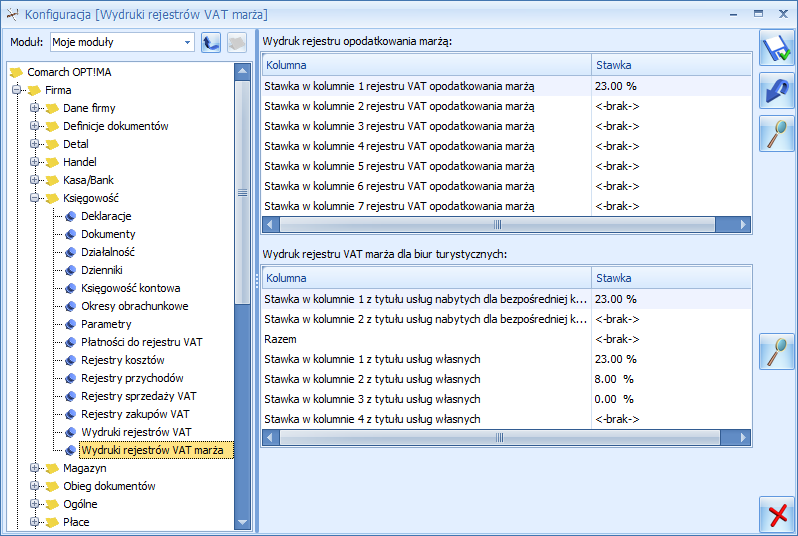
Task: Select row Stawka w kolumnie 4 z tytułu usług własnych
Action: tap(506, 419)
